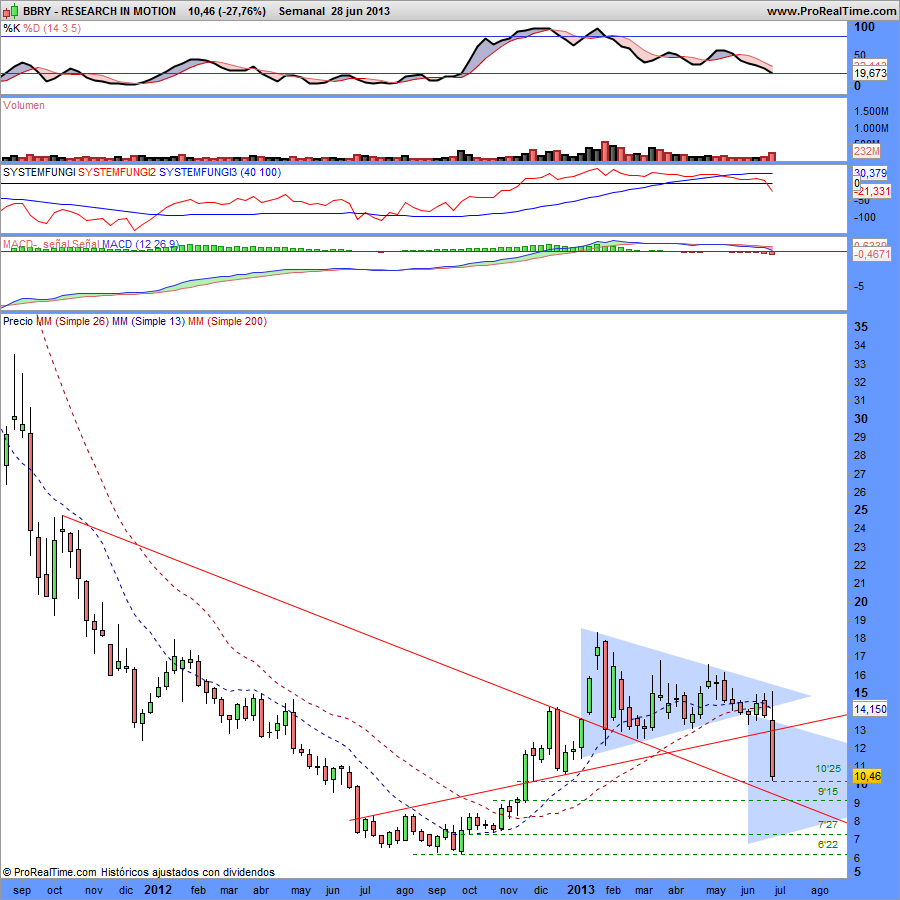The height and width of the screenshot is (900, 900).
Task: Select the SYSTEMFUNGI2 indicator label
Action: pos(117,172)
